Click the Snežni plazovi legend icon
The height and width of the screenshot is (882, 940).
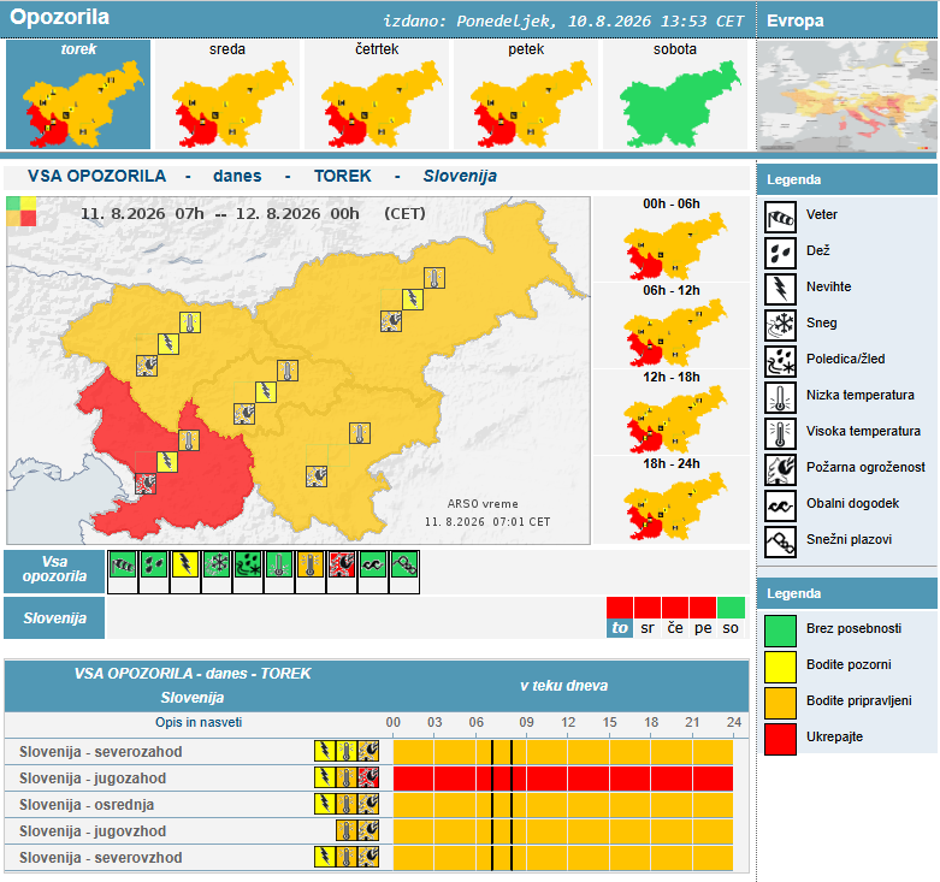coord(780,542)
